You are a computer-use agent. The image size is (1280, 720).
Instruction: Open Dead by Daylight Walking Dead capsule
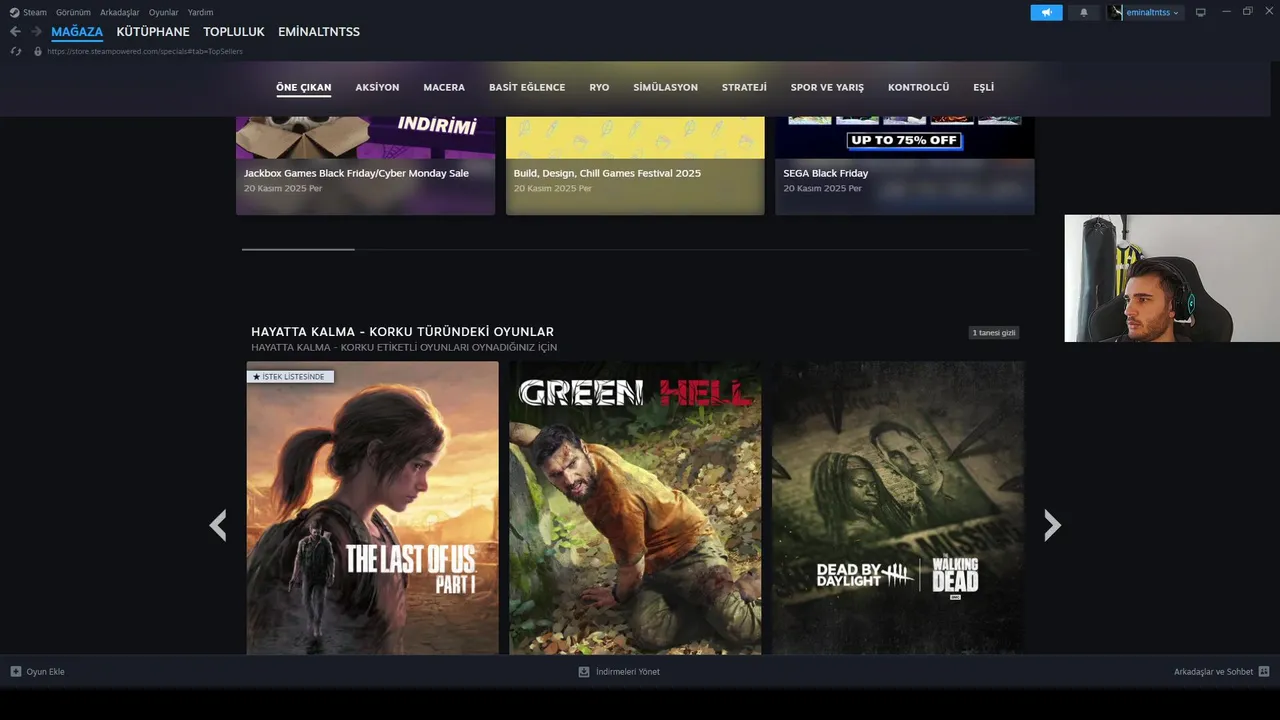click(898, 508)
